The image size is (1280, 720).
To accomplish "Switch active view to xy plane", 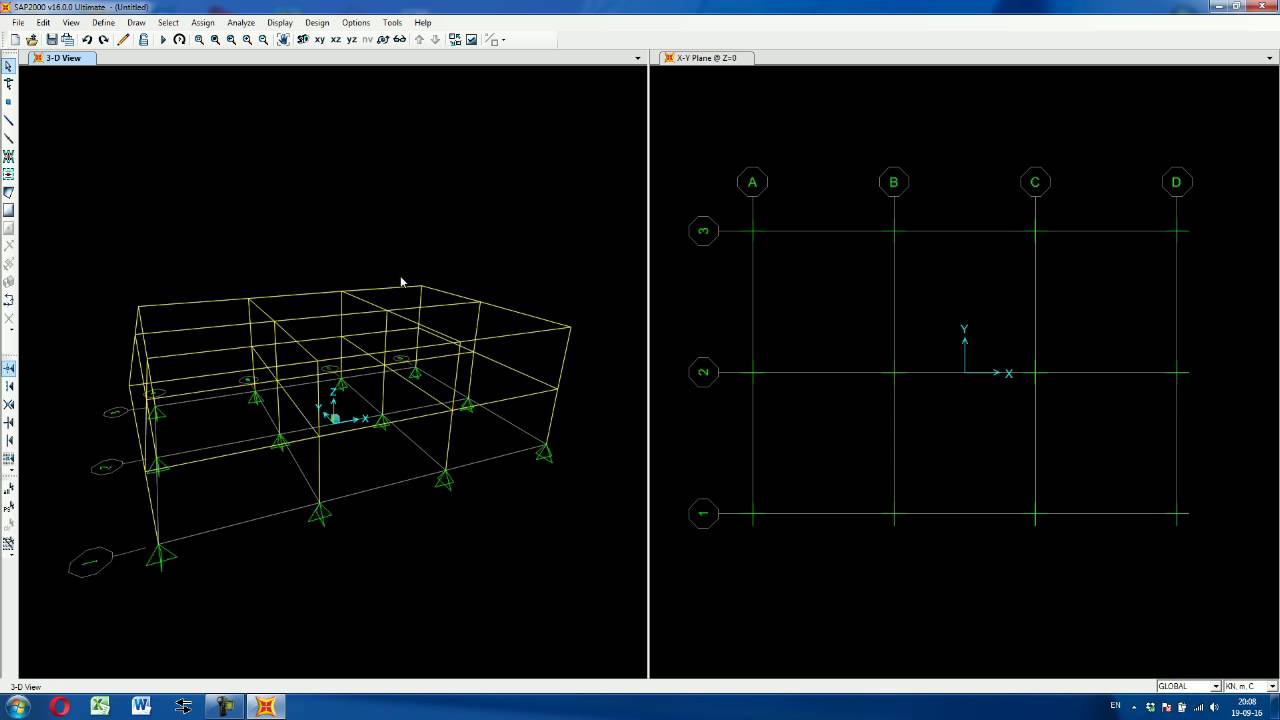I will pos(319,40).
